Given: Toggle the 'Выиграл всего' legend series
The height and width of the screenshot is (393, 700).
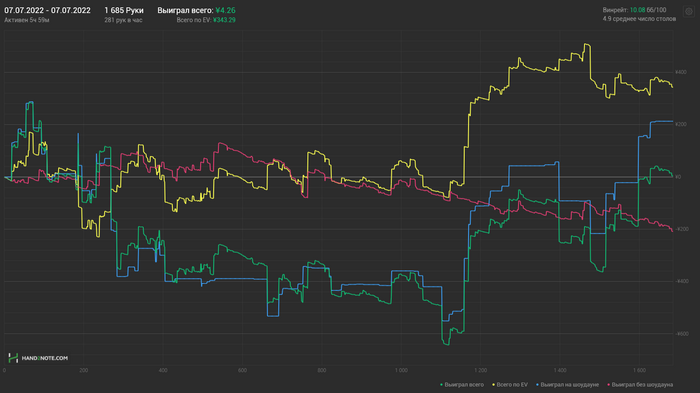Looking at the screenshot, I should coord(462,385).
